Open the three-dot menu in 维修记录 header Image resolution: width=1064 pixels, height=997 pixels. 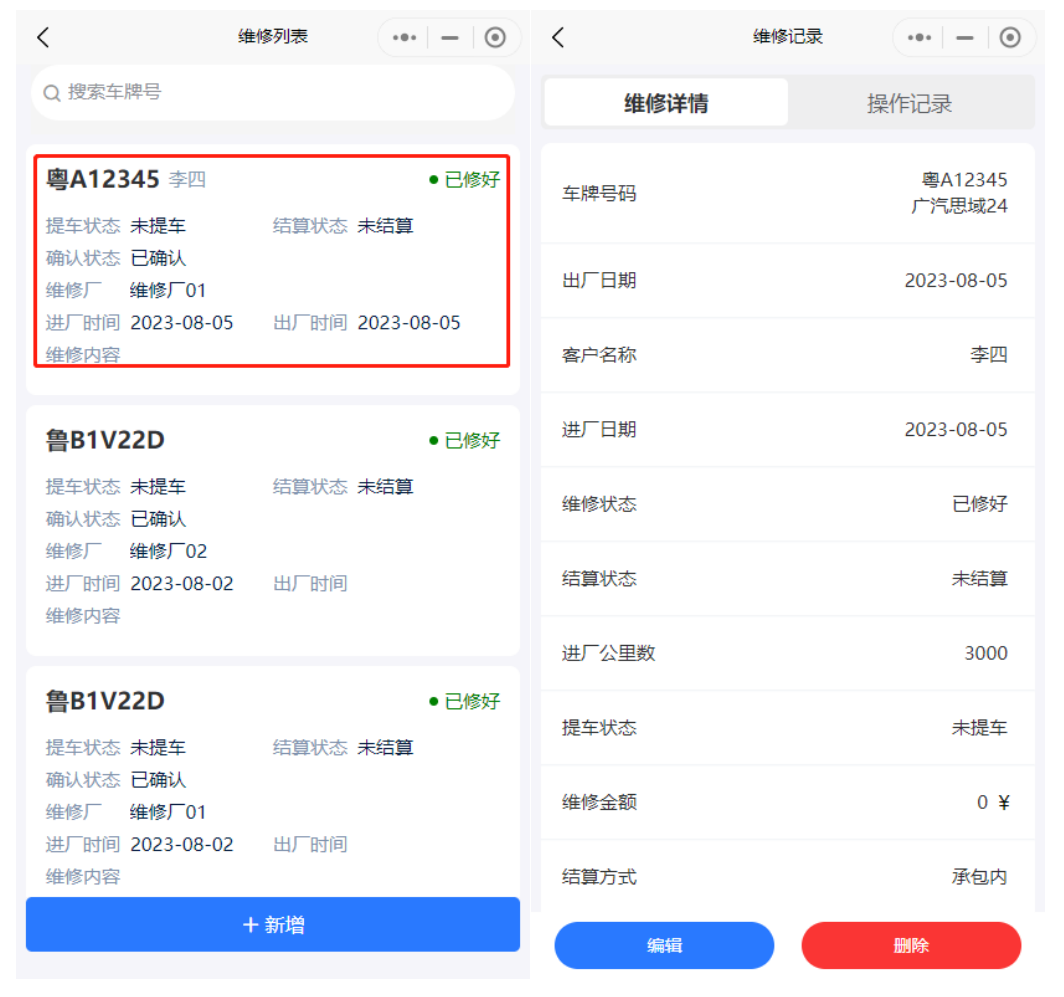coord(919,38)
